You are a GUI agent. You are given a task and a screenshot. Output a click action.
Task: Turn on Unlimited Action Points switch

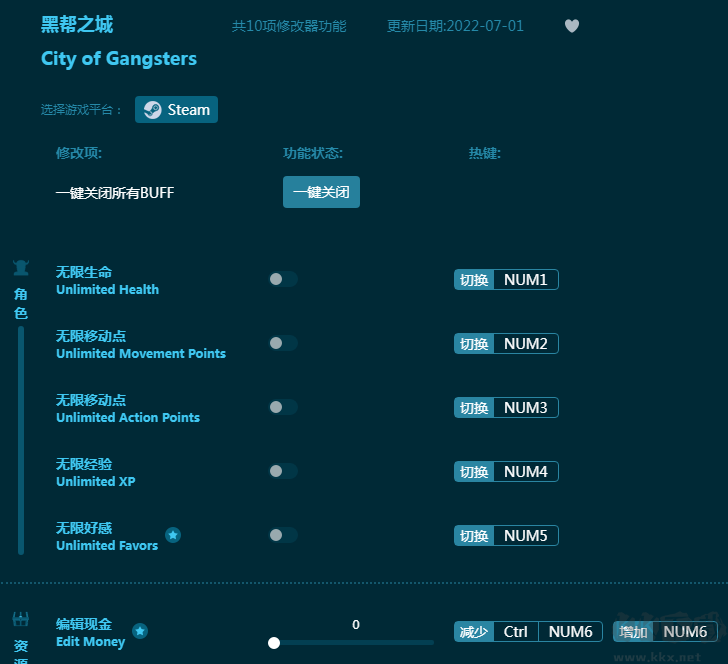tap(283, 407)
